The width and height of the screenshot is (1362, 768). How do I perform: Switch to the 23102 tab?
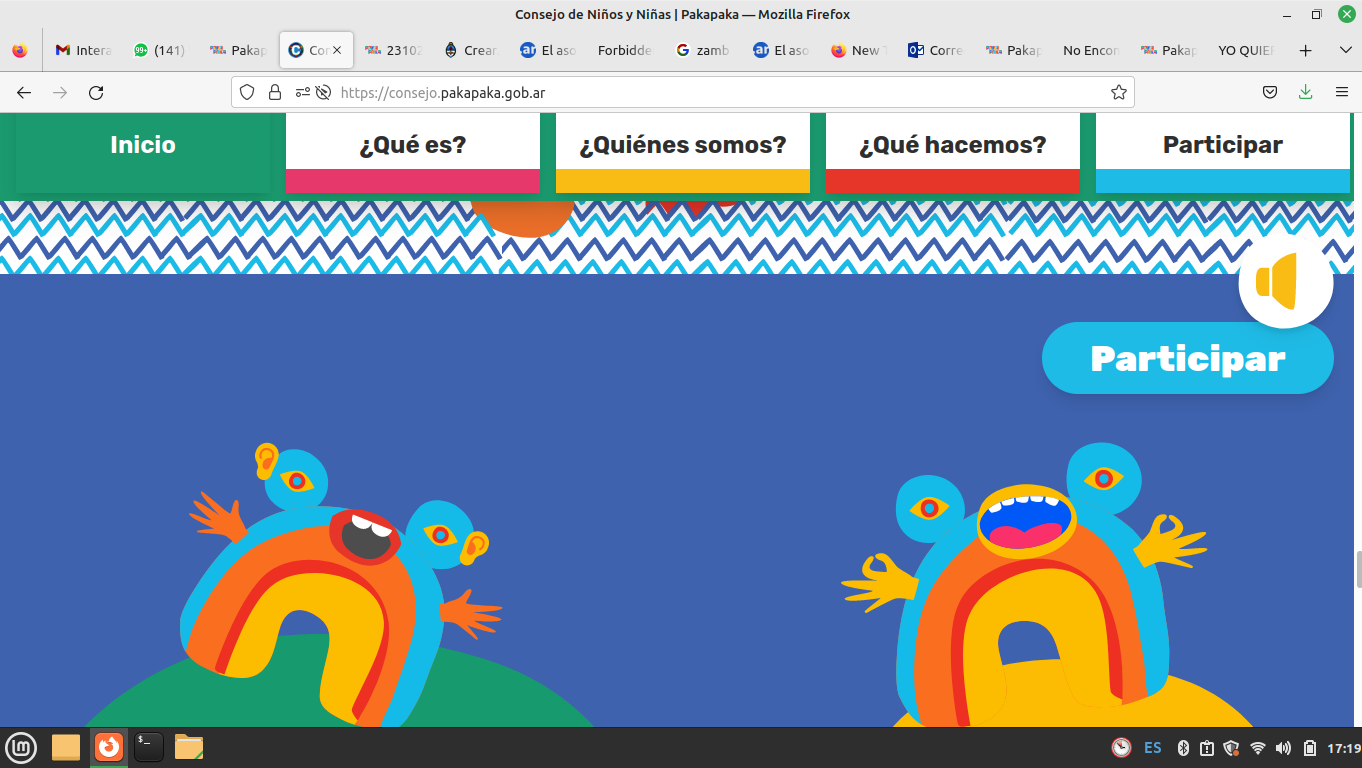point(393,50)
